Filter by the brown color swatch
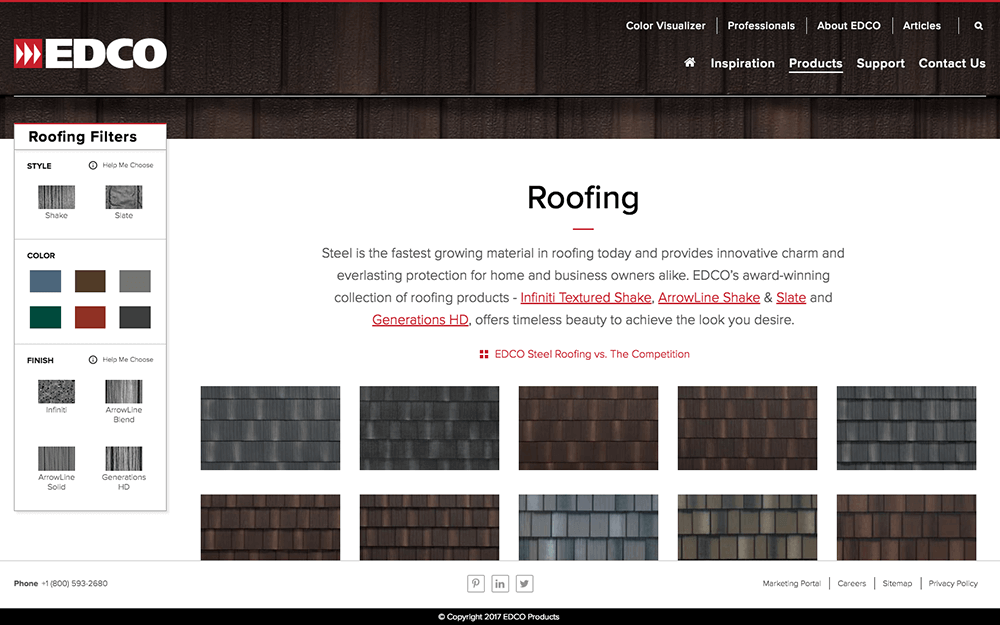The height and width of the screenshot is (625, 1000). click(90, 281)
